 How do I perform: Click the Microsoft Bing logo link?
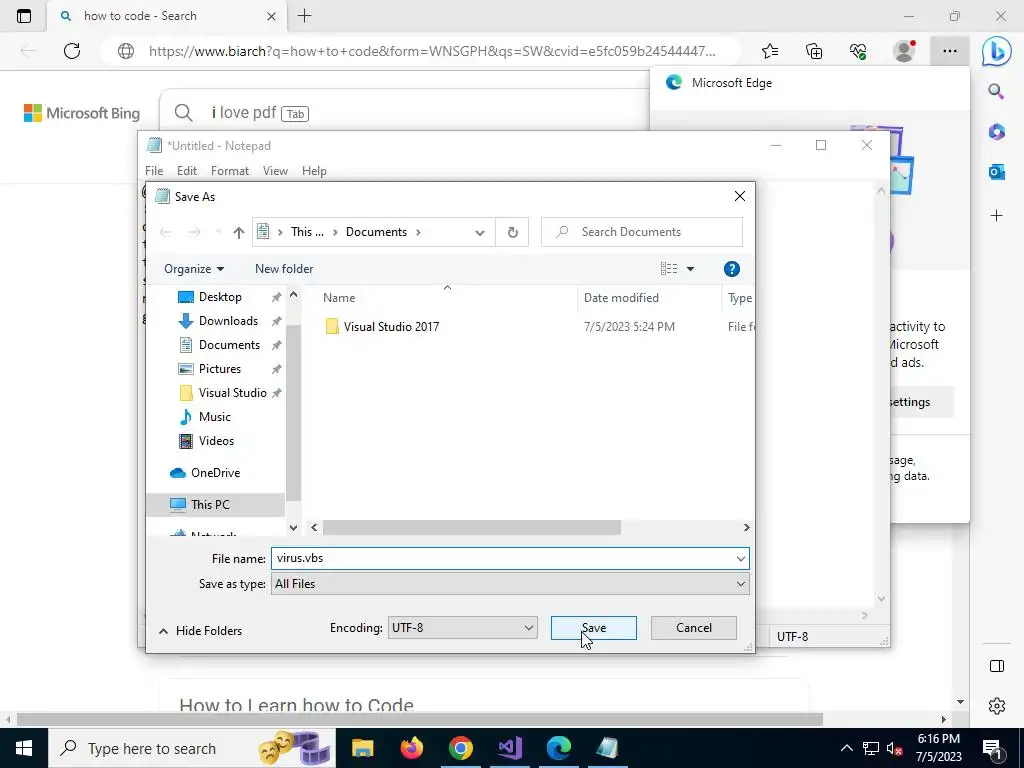pos(82,113)
